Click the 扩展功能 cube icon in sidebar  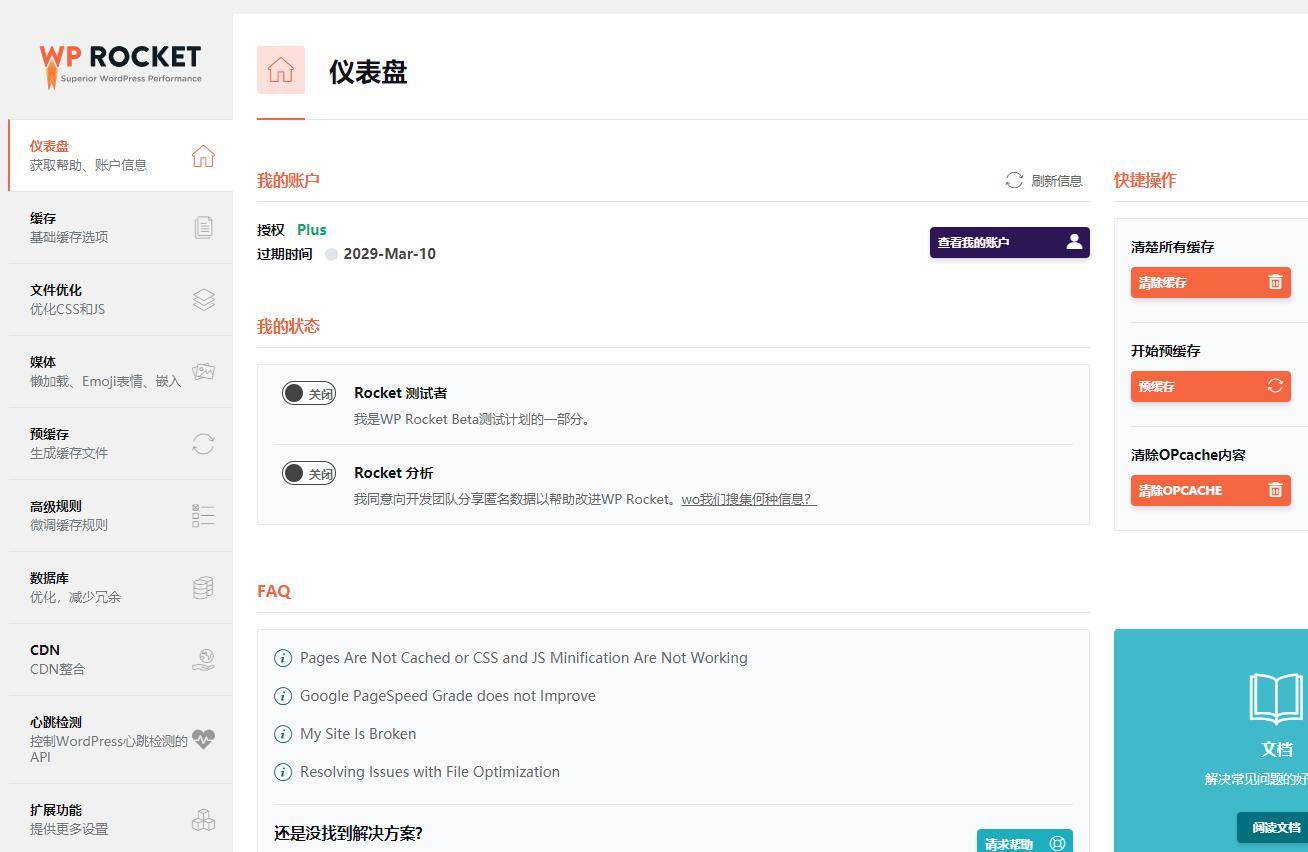tap(203, 819)
